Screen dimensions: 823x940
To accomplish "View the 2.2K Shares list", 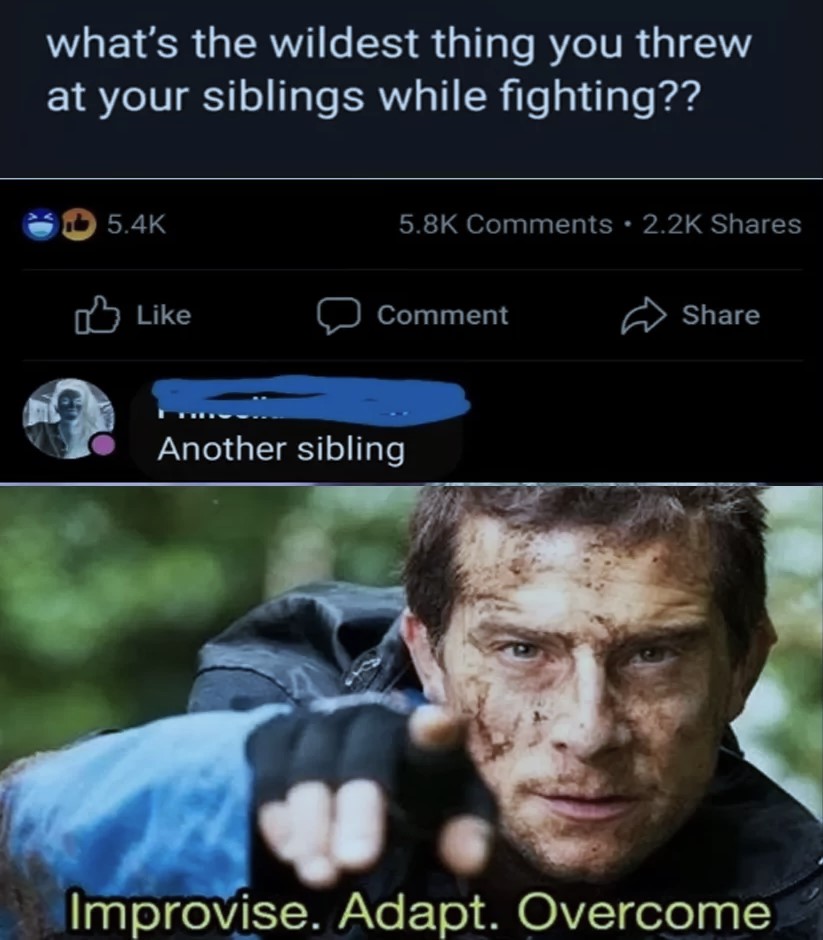I will click(722, 225).
